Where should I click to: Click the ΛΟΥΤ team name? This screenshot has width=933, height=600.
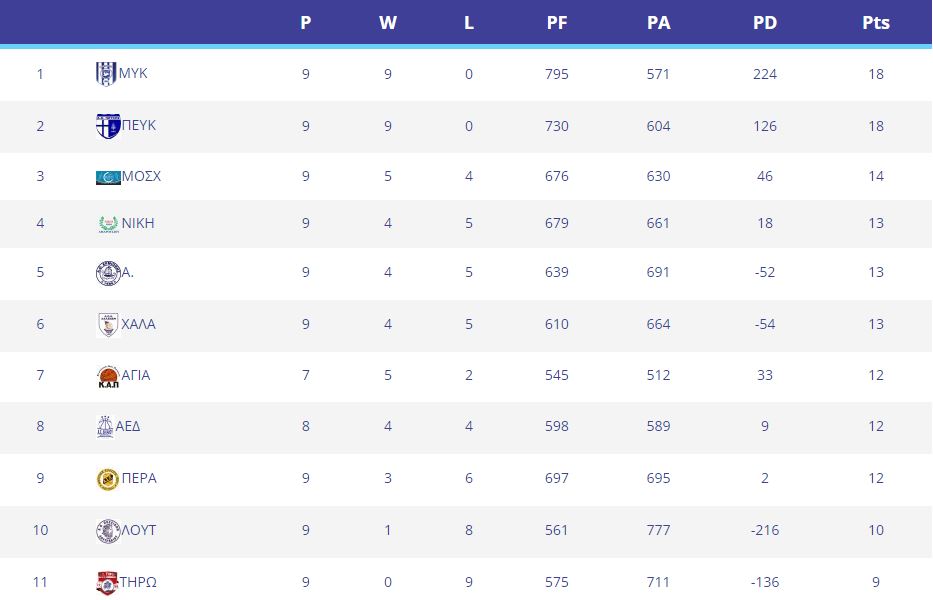(139, 530)
